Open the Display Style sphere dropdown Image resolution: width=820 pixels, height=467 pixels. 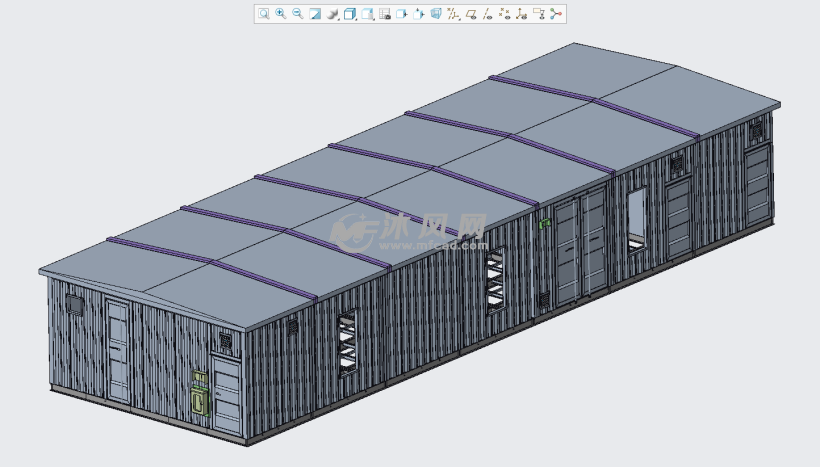point(333,14)
